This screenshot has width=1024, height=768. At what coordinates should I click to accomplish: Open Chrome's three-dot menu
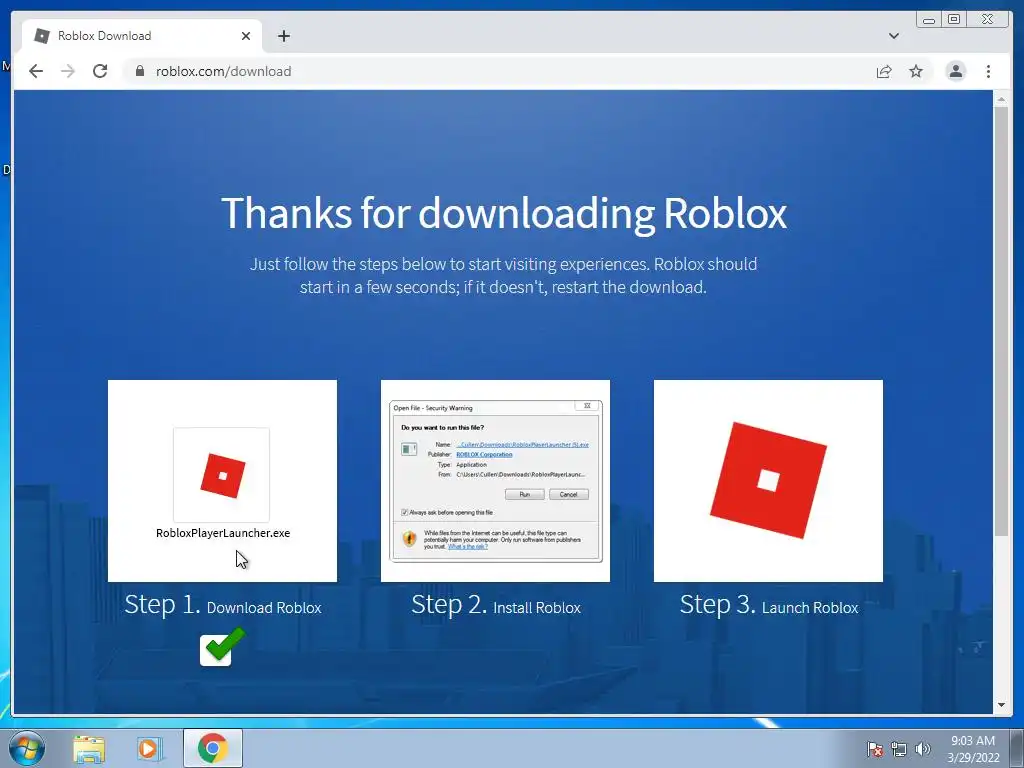[988, 71]
